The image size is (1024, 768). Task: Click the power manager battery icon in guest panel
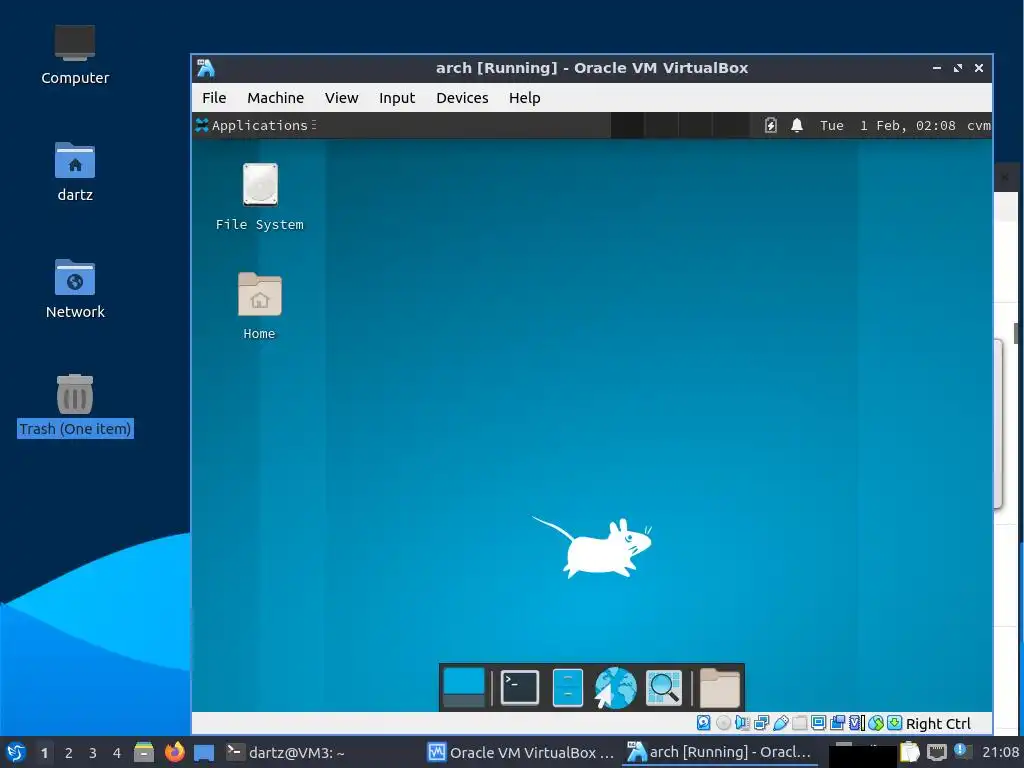tap(771, 125)
